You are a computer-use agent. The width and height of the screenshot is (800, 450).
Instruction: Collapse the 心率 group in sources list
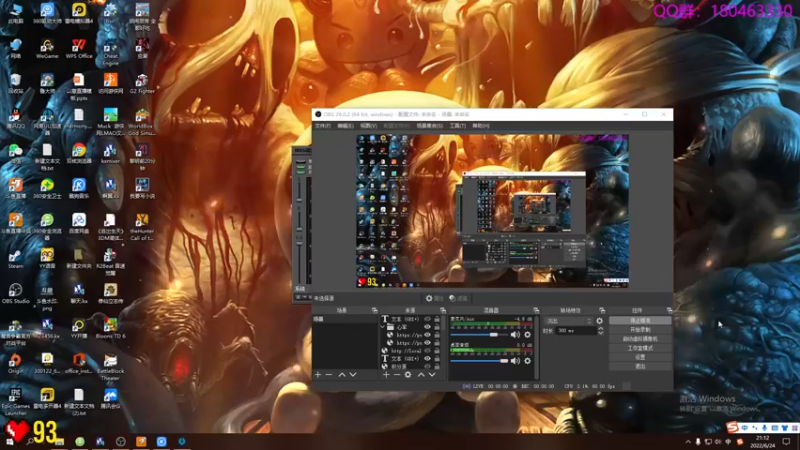[383, 327]
